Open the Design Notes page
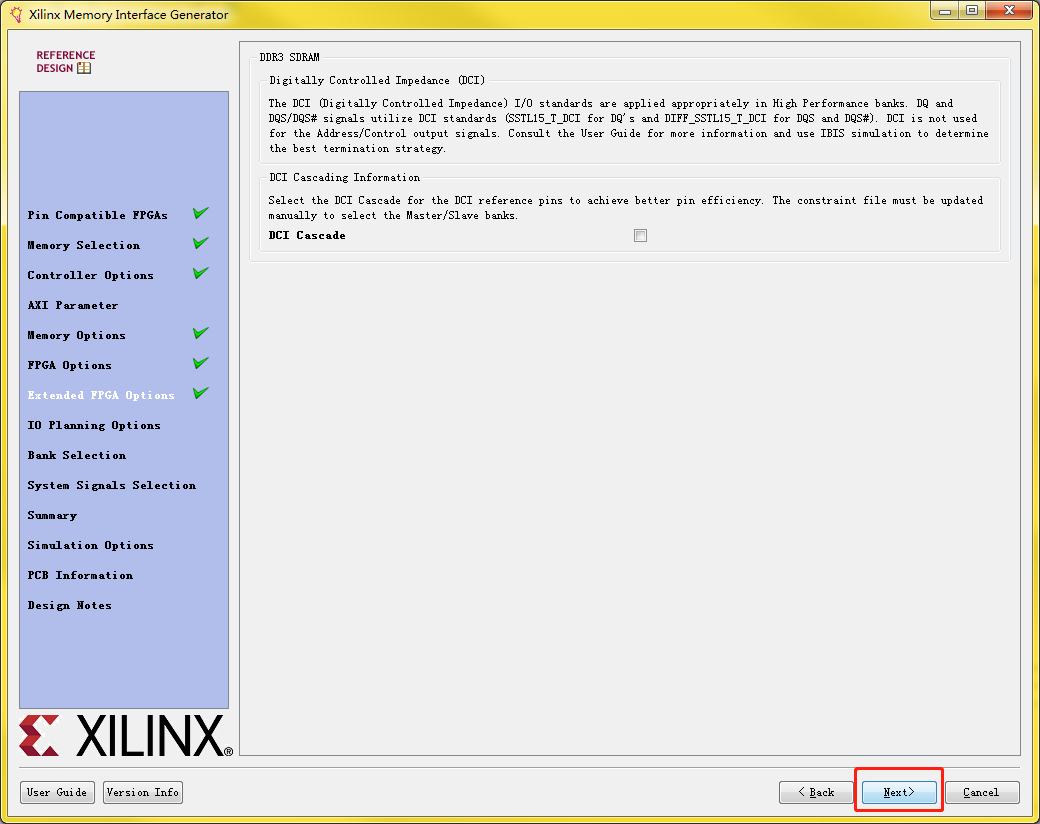The image size is (1040, 824). click(69, 605)
